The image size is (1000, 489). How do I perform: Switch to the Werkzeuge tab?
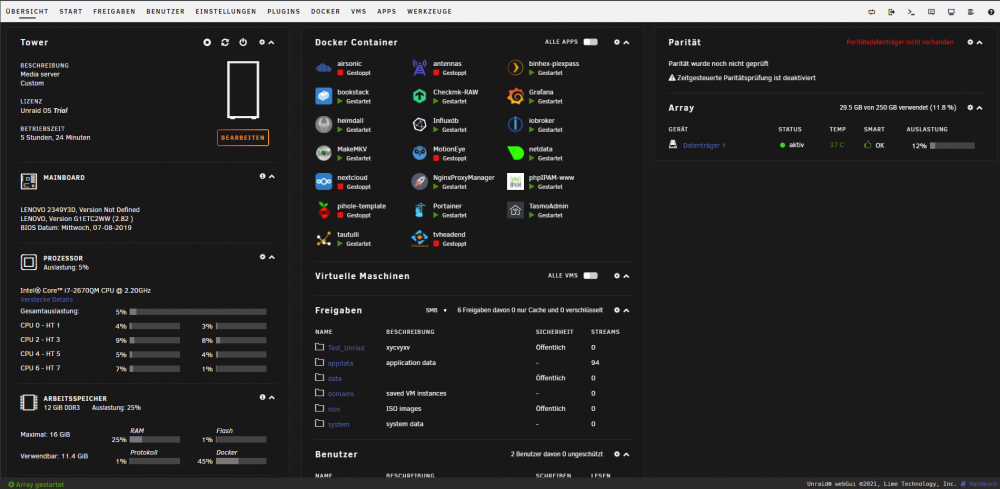(429, 11)
